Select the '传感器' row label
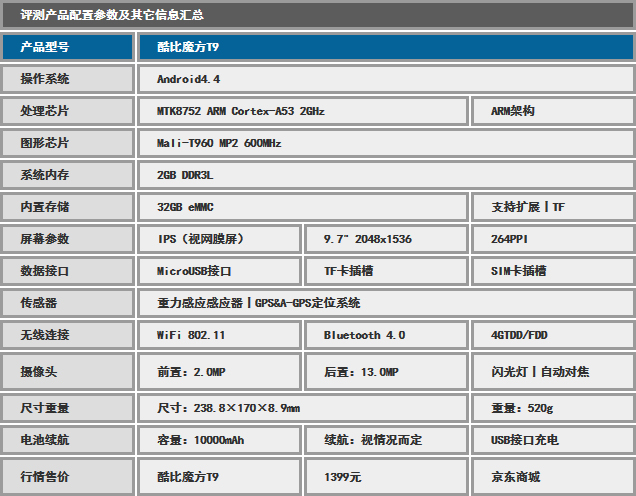The height and width of the screenshot is (496, 636). coord(68,303)
